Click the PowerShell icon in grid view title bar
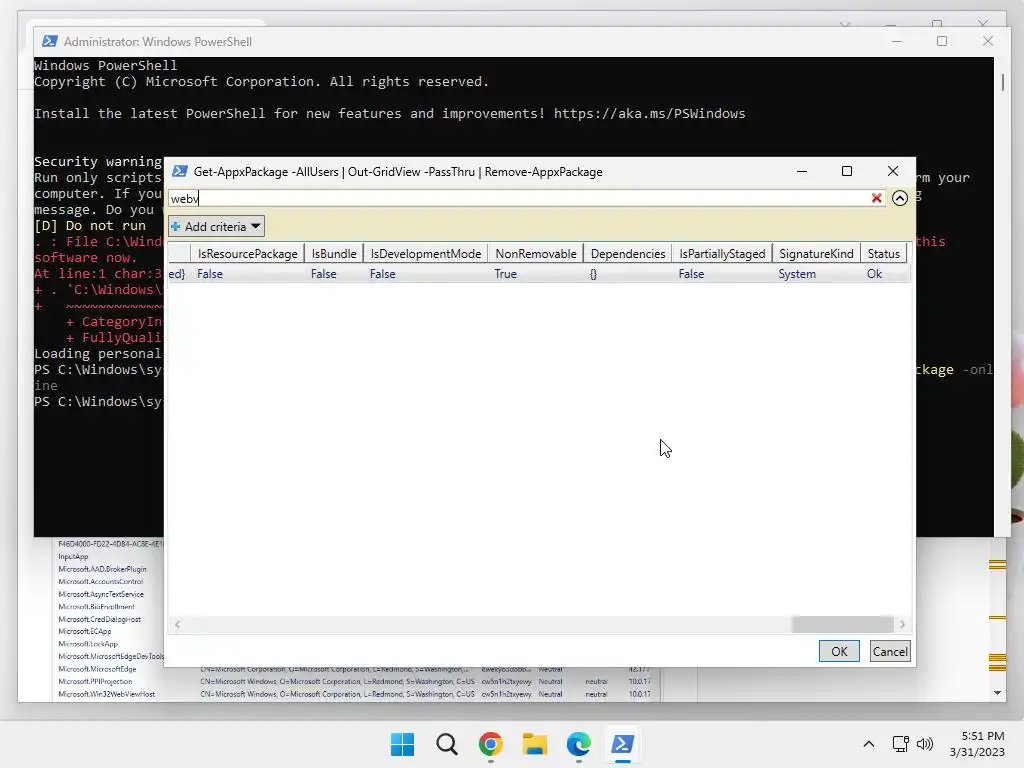 (x=180, y=171)
